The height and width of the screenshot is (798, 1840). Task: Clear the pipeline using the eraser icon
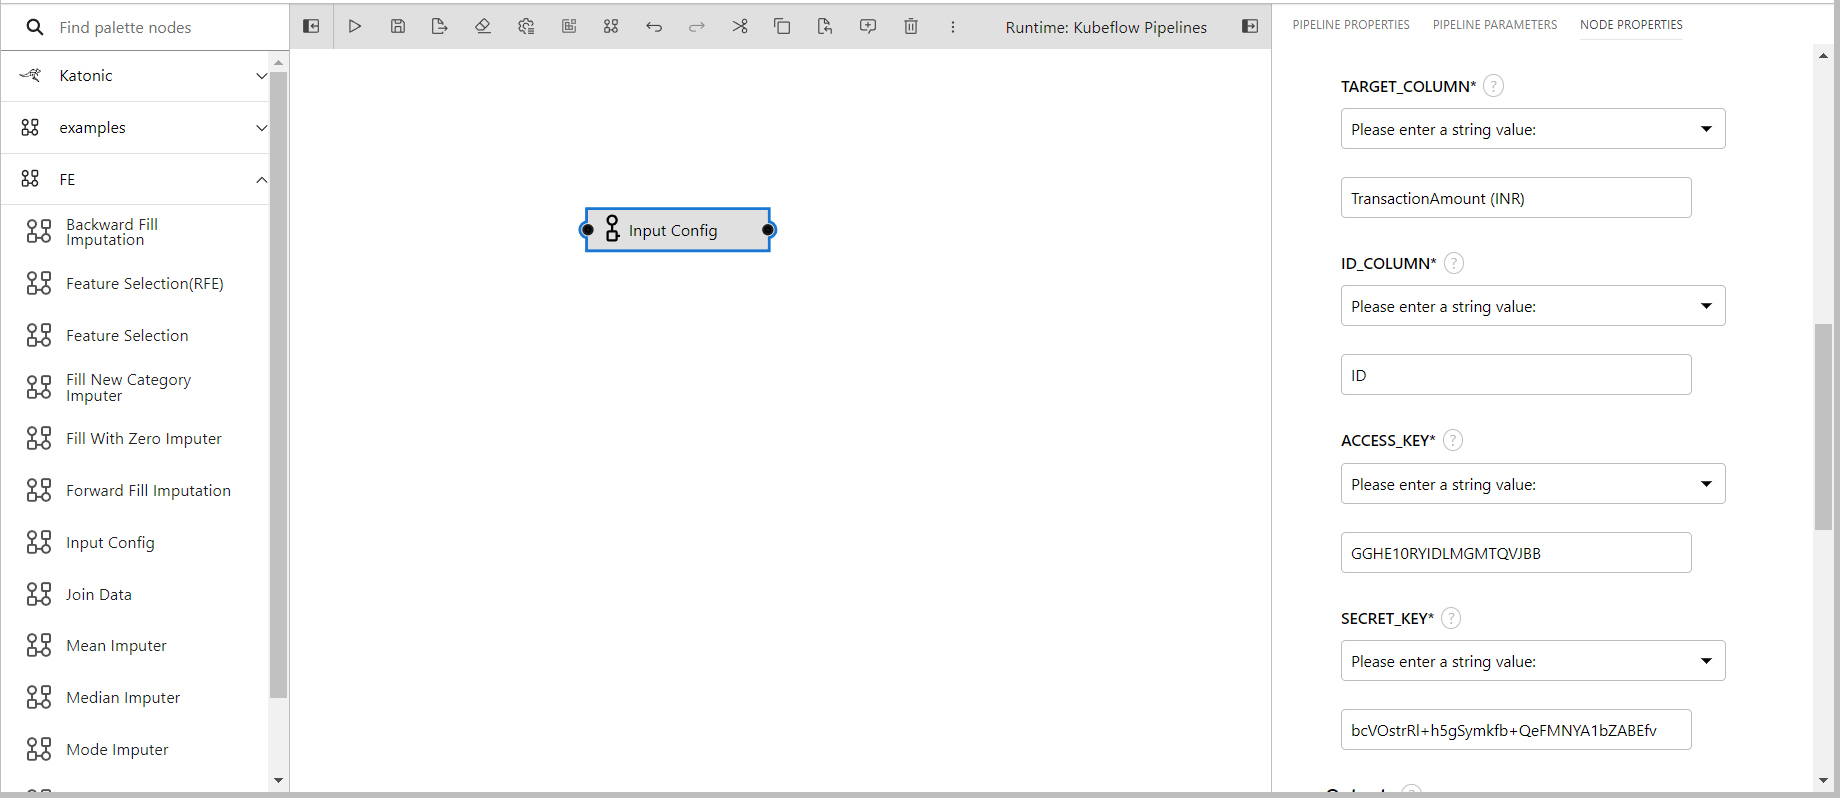pos(483,27)
